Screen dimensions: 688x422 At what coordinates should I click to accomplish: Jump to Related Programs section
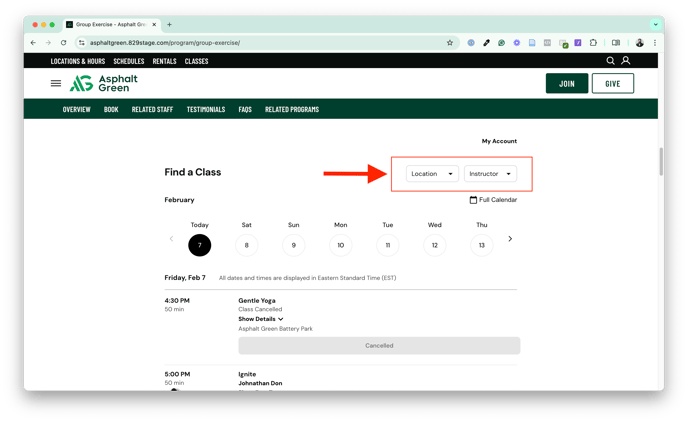pos(292,109)
